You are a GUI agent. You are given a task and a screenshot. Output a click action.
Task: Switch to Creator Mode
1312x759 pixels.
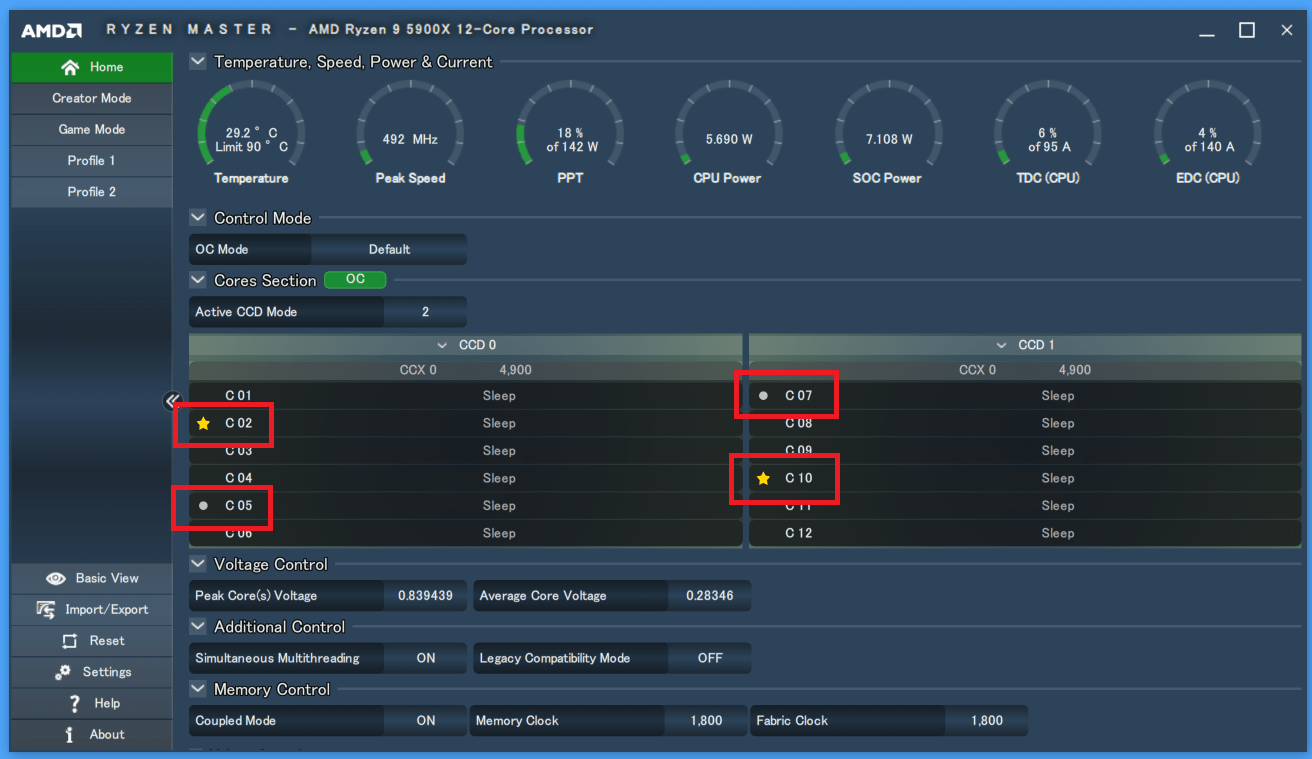(92, 98)
